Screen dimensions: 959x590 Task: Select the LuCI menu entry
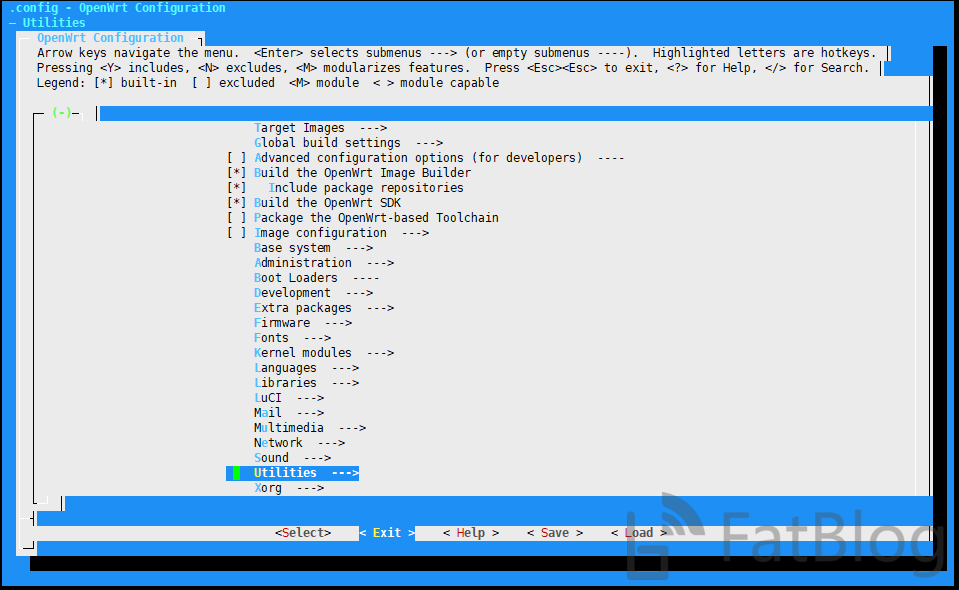(x=289, y=398)
